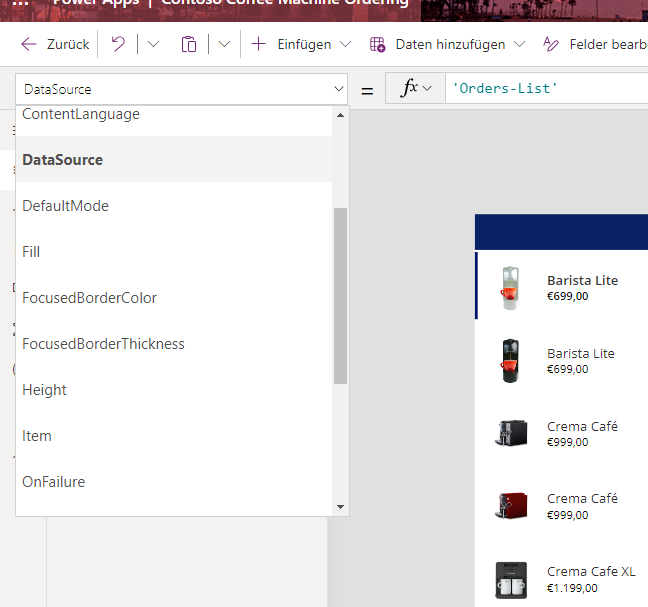Click the Crema Cafe XL title text

point(591,571)
